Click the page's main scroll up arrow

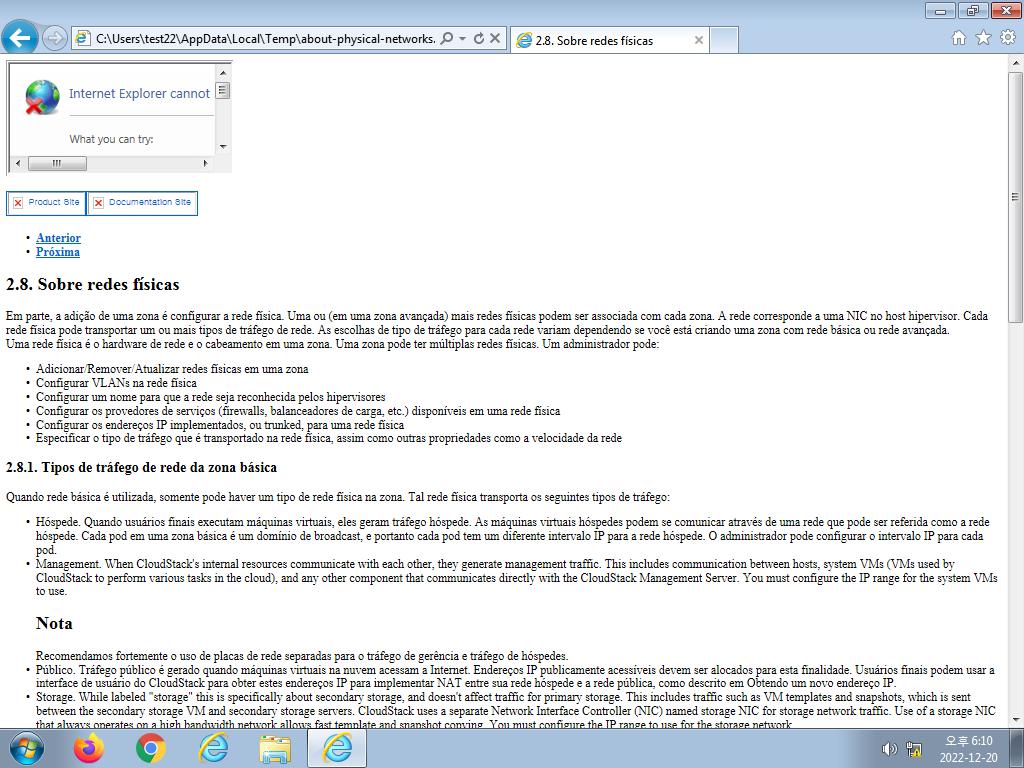[x=1016, y=63]
